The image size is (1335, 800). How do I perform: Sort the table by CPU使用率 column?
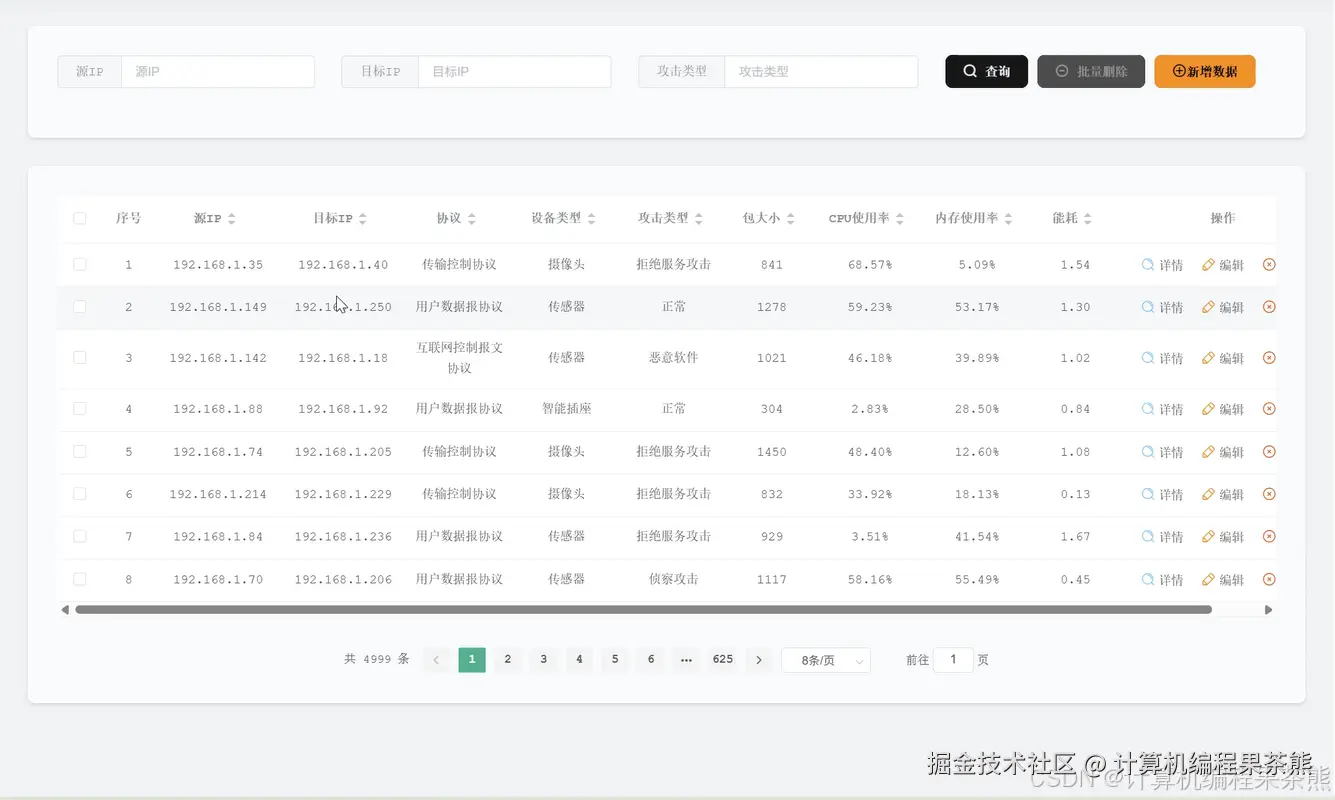[x=902, y=218]
